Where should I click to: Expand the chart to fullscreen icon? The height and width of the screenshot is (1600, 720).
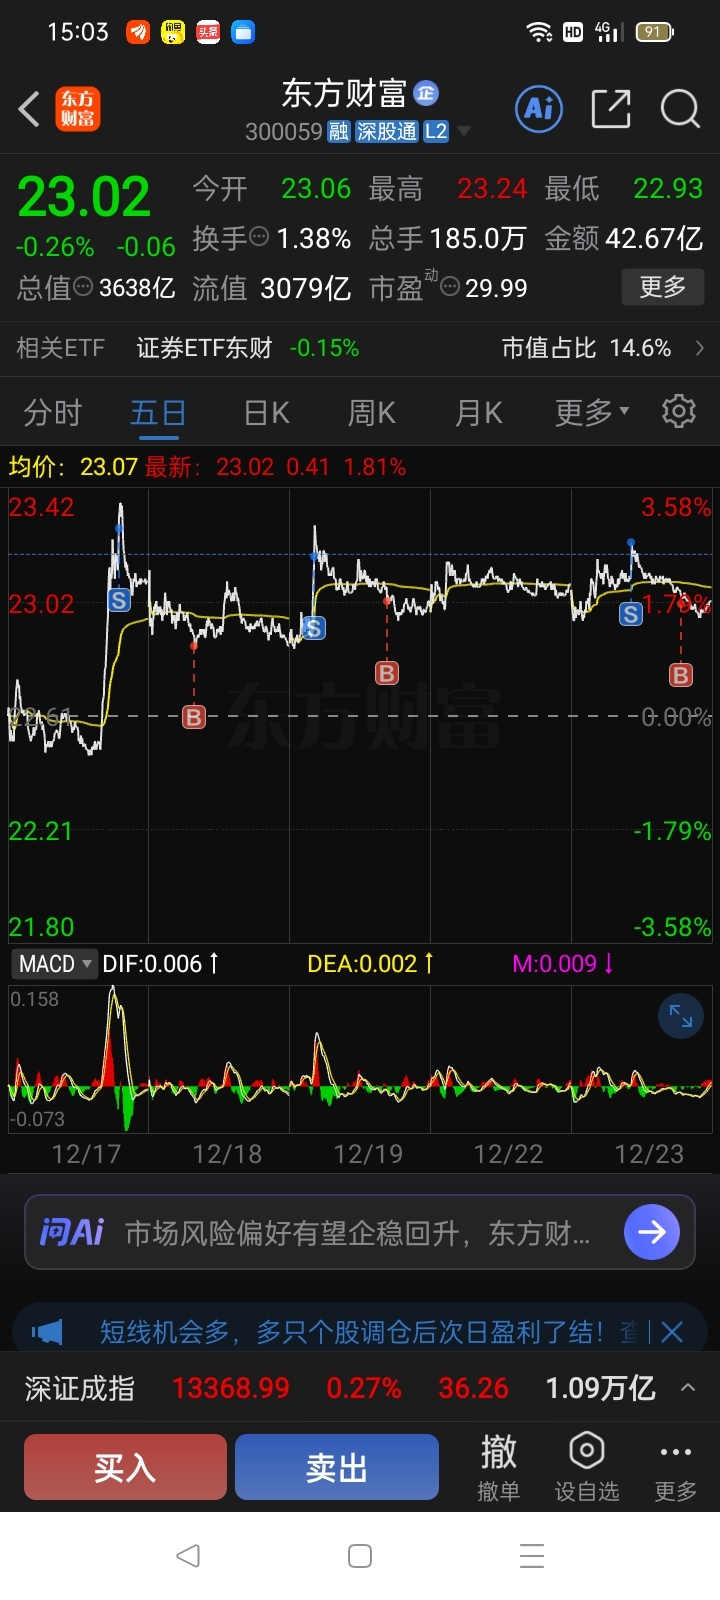681,1016
